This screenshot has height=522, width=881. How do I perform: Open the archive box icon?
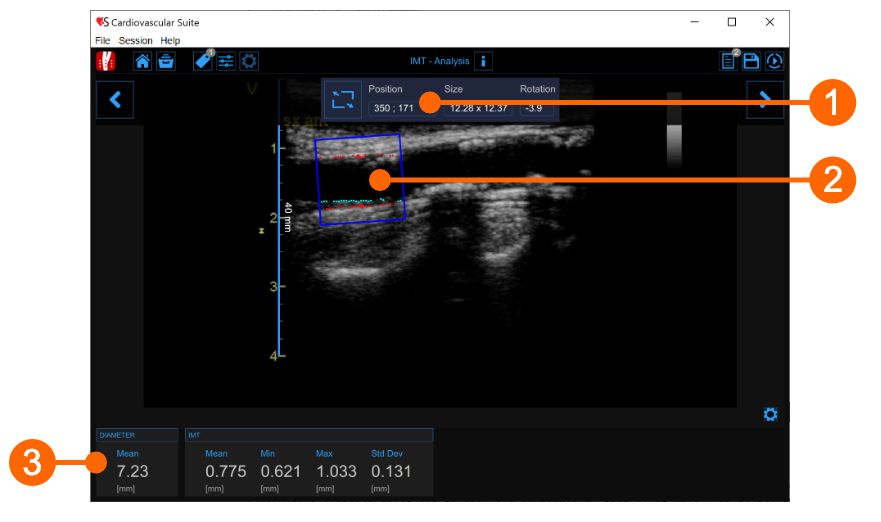[165, 61]
